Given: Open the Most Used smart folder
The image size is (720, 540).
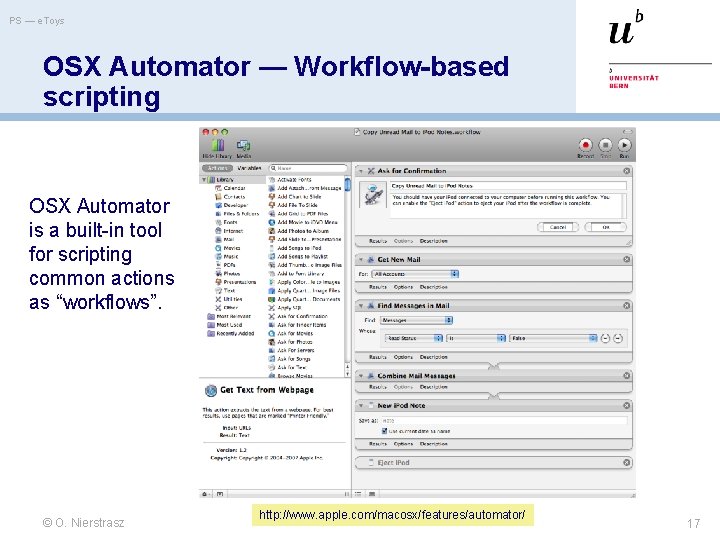Looking at the screenshot, I should pos(225,325).
